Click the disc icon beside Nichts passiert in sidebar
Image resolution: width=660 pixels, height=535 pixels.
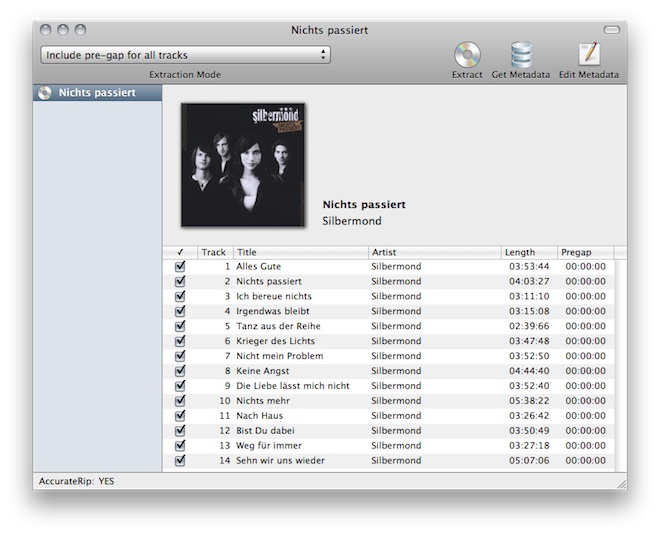(x=45, y=93)
